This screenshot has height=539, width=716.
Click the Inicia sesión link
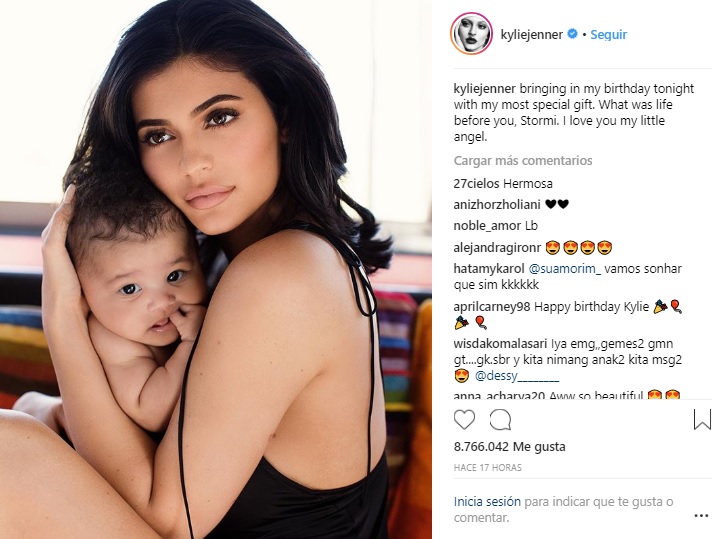click(x=487, y=502)
